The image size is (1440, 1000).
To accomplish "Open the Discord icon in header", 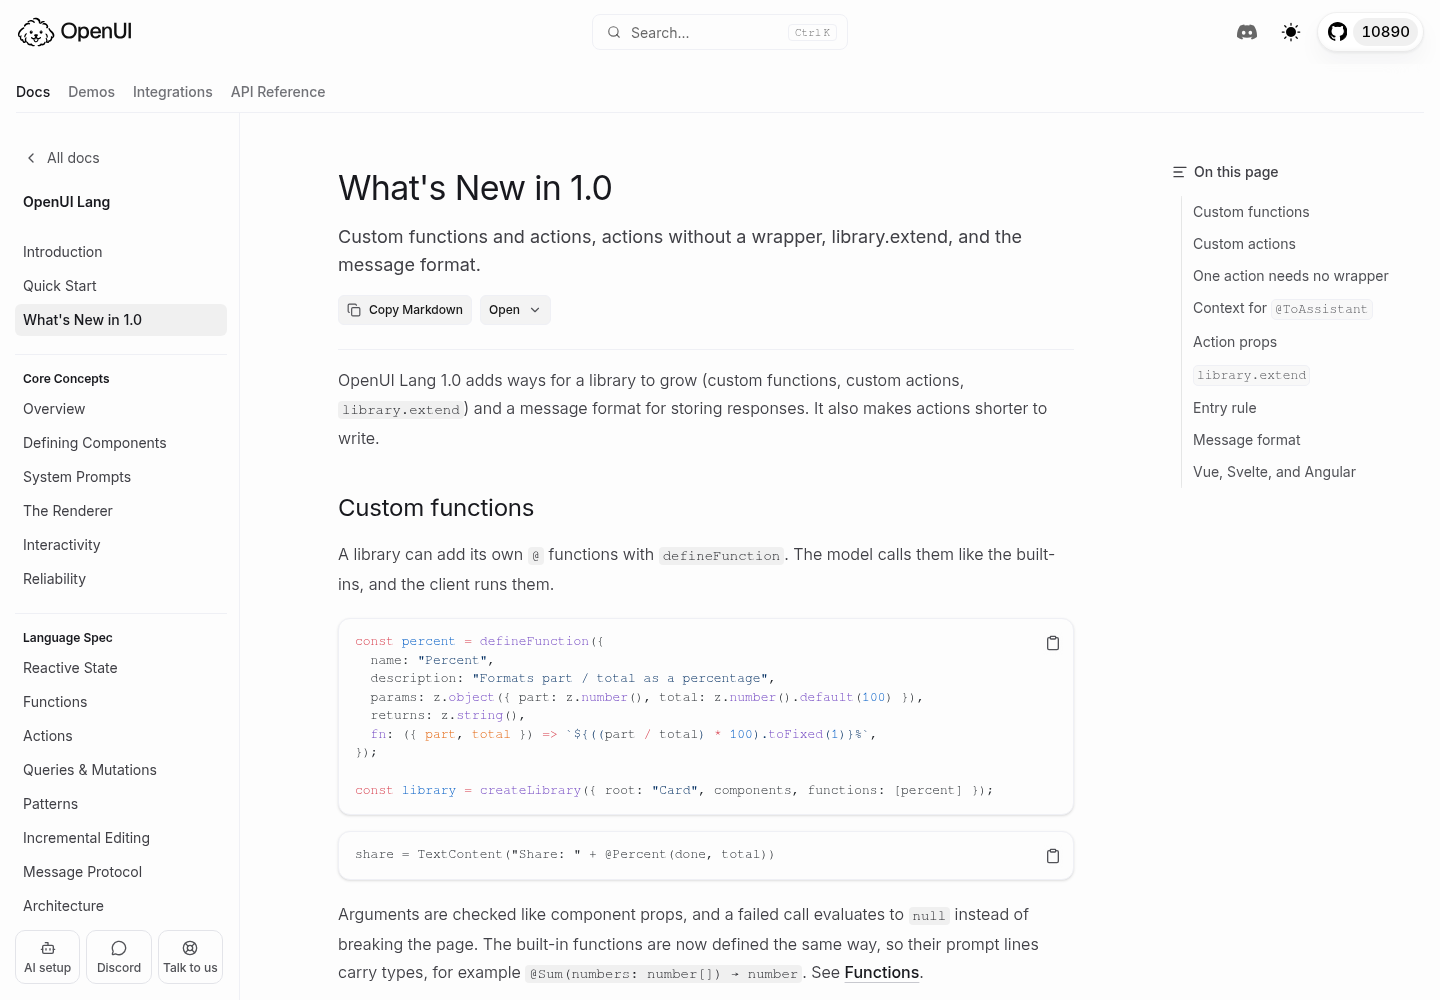I will point(1247,32).
